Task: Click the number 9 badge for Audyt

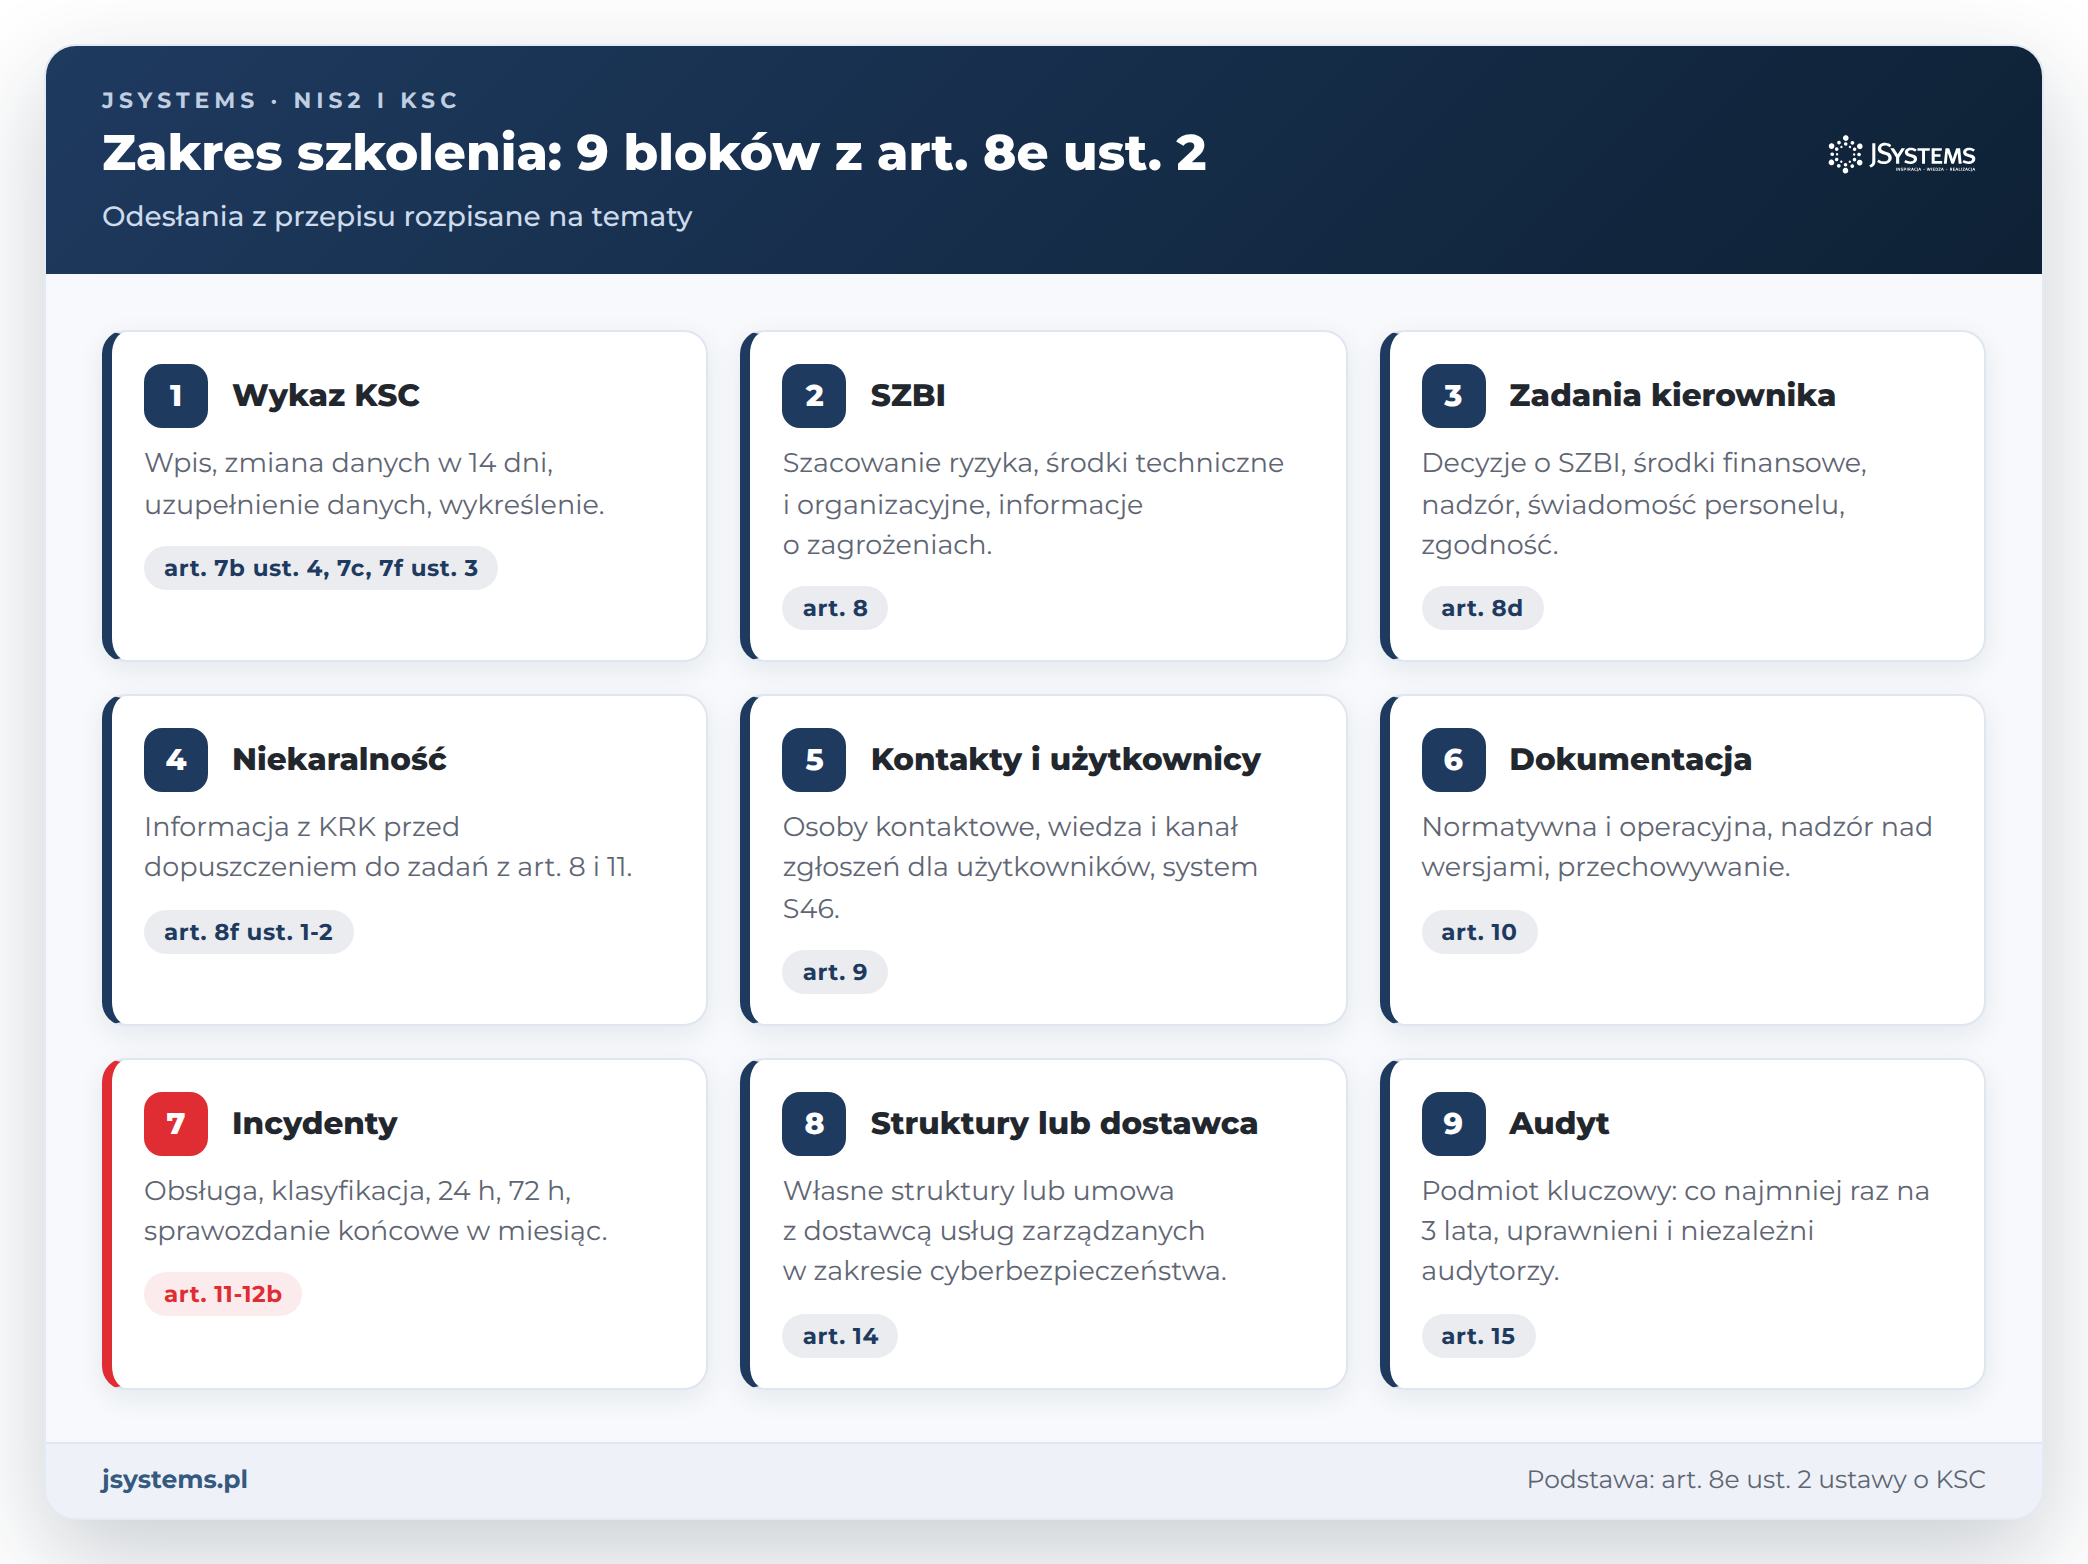Action: [1453, 1124]
